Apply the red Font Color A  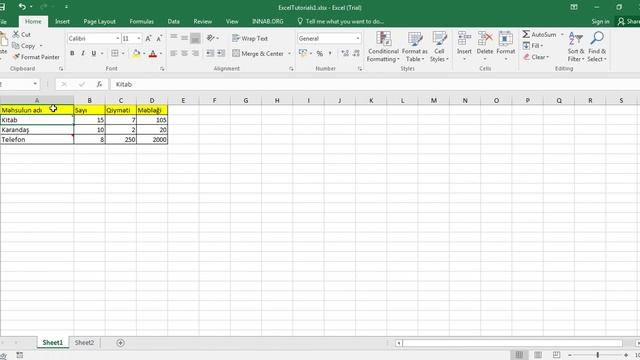click(x=153, y=53)
